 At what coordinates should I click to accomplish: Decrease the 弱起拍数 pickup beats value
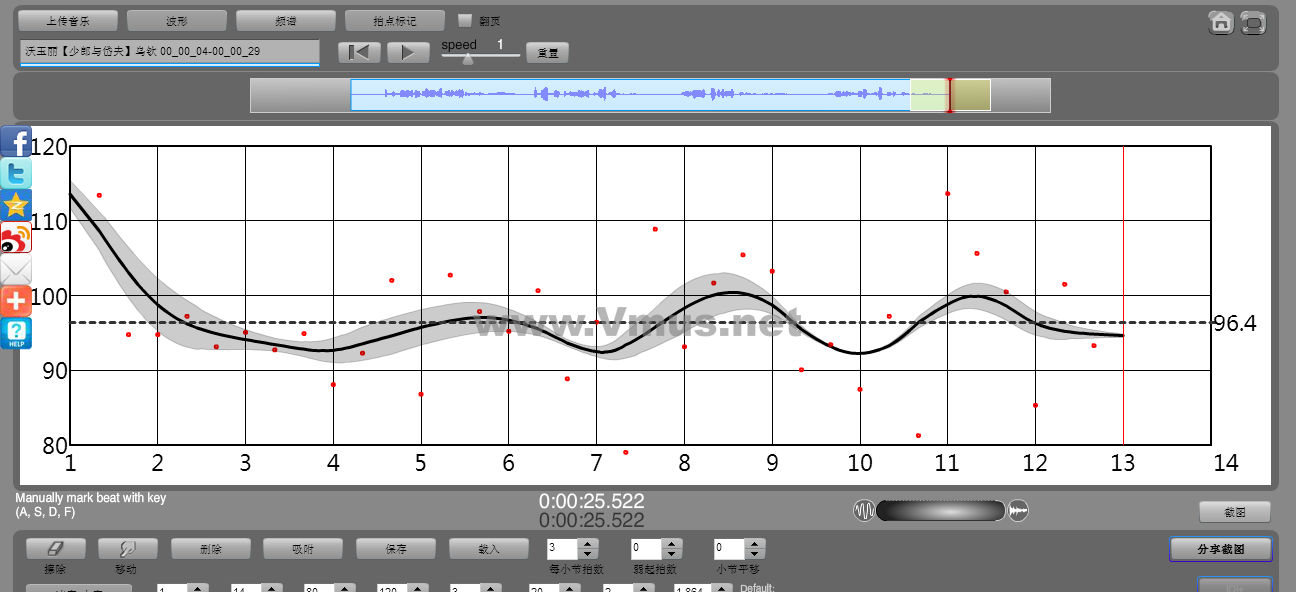click(x=673, y=554)
